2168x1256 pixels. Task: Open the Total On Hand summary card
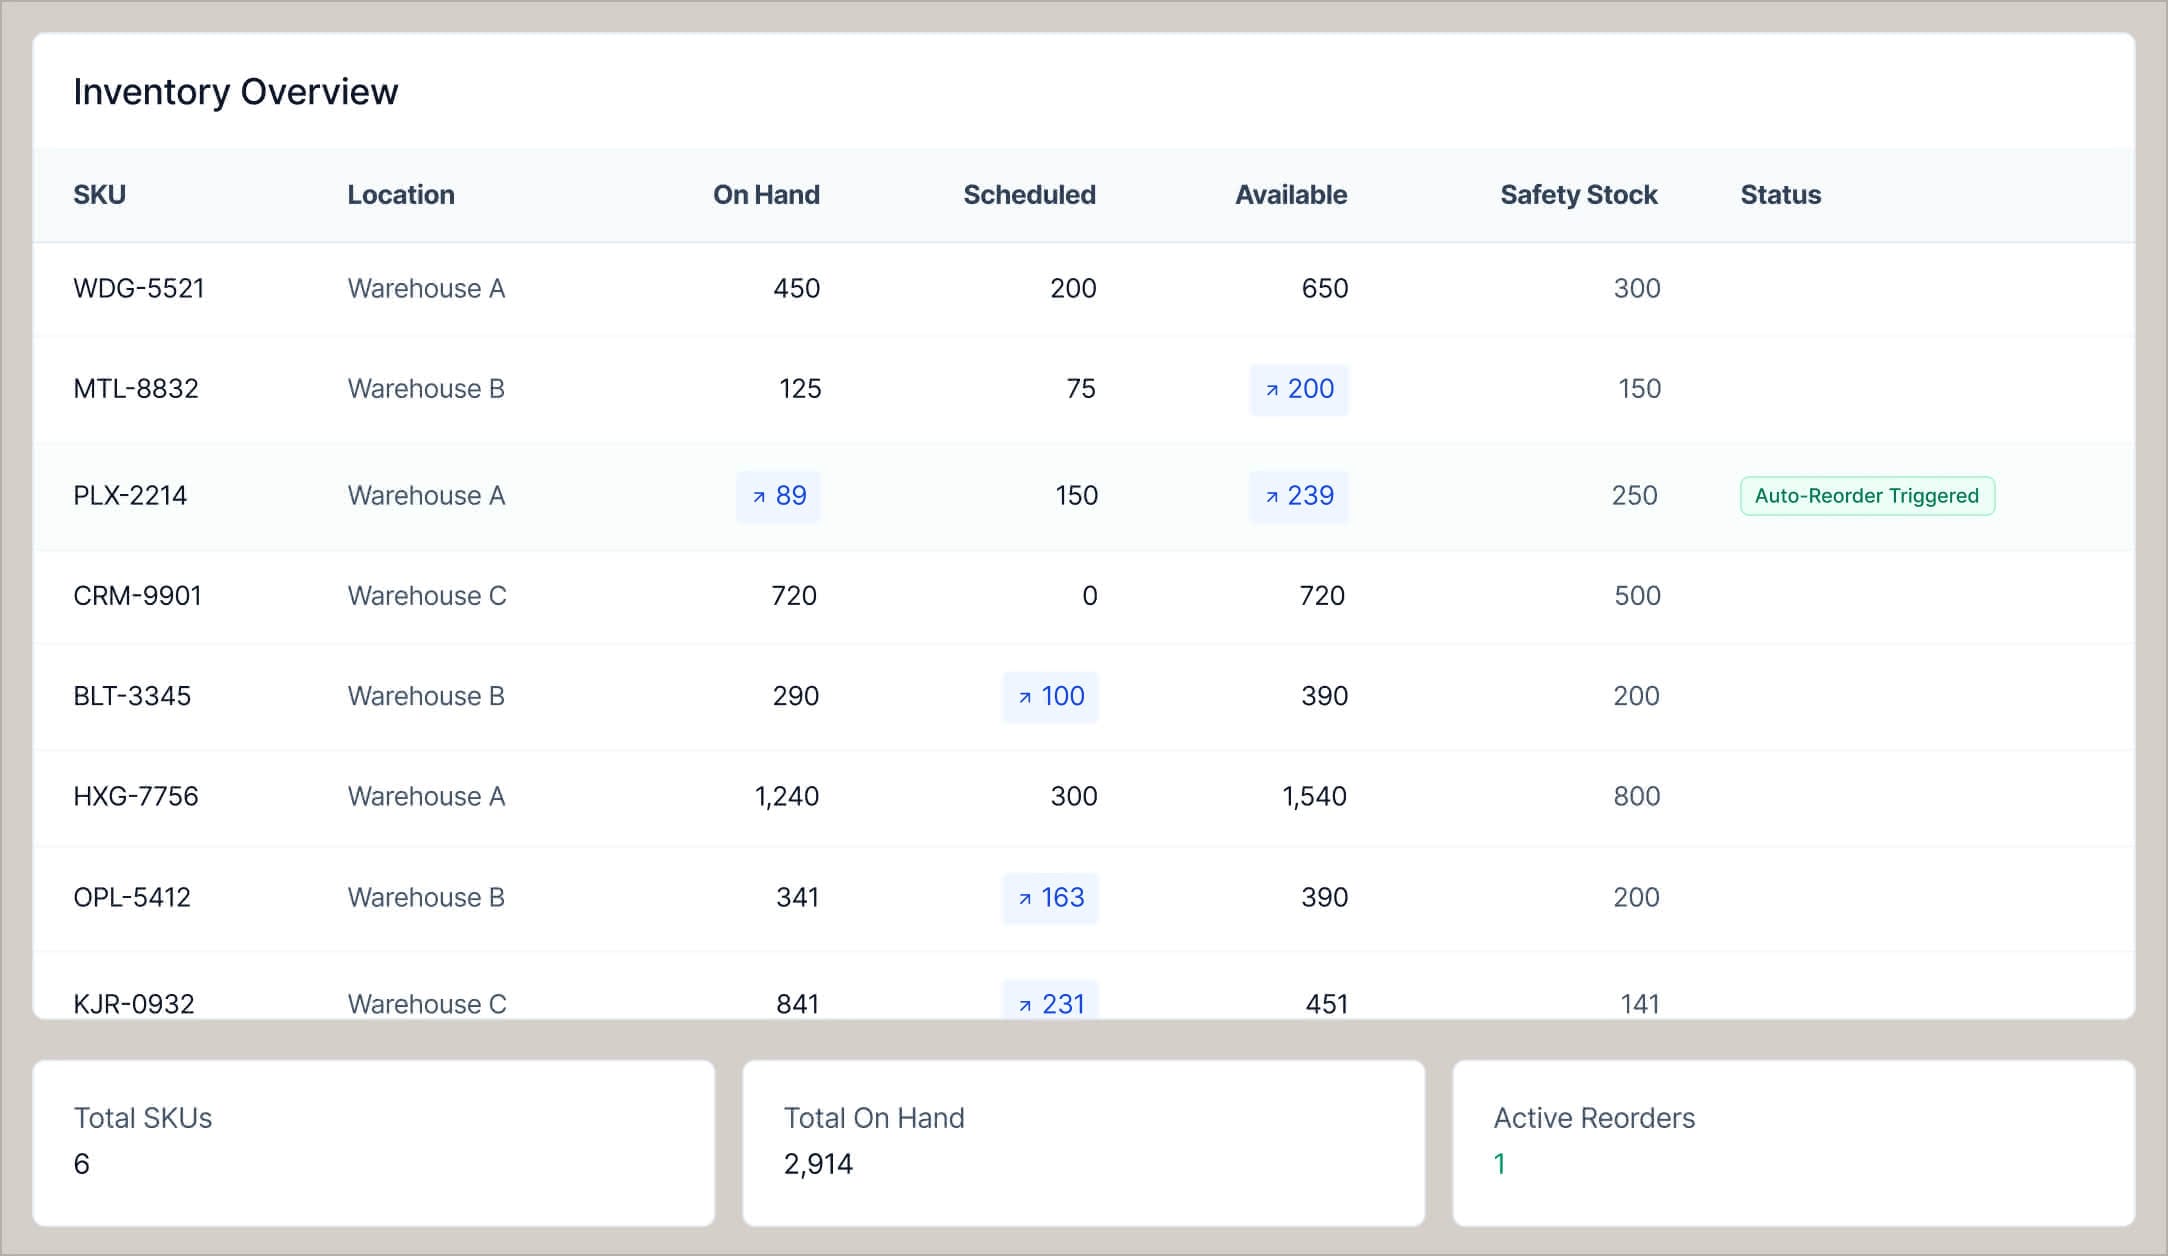pos(1083,1142)
